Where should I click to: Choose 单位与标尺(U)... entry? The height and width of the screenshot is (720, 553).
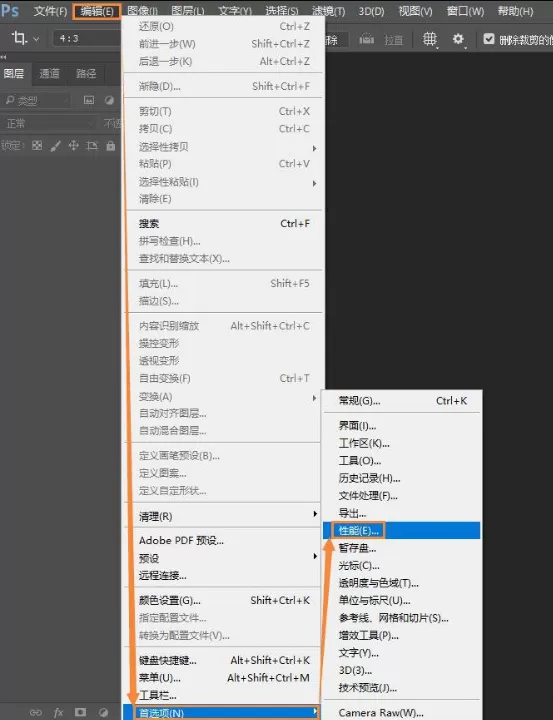click(401, 600)
